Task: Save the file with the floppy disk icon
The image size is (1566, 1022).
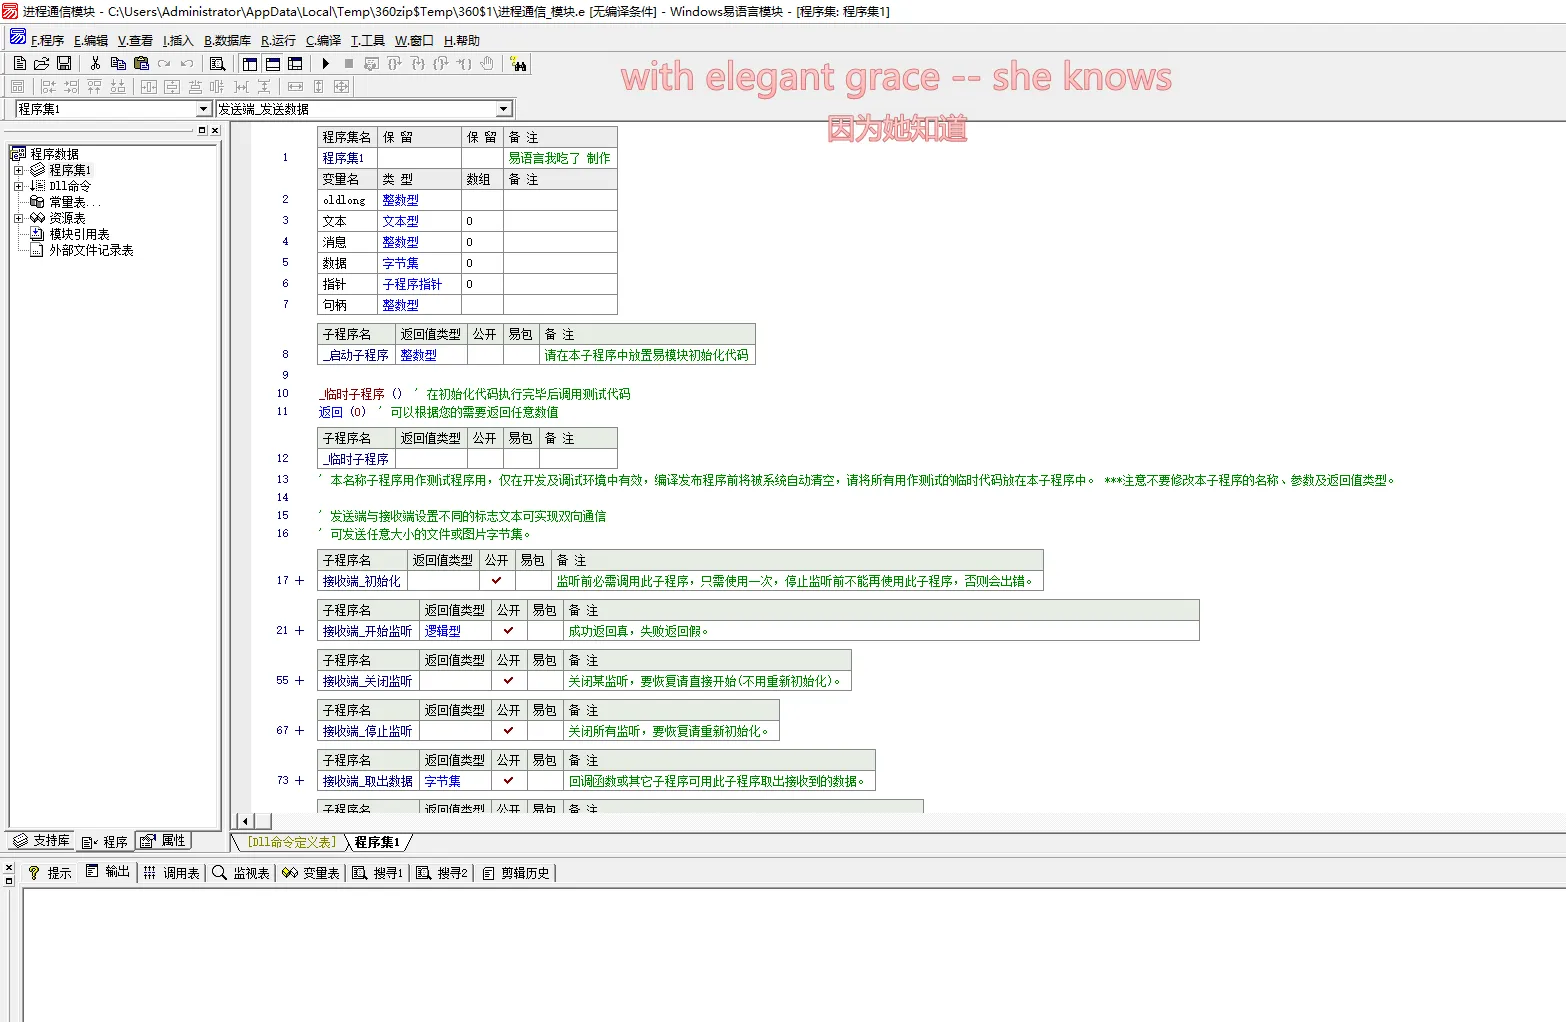Action: tap(64, 63)
